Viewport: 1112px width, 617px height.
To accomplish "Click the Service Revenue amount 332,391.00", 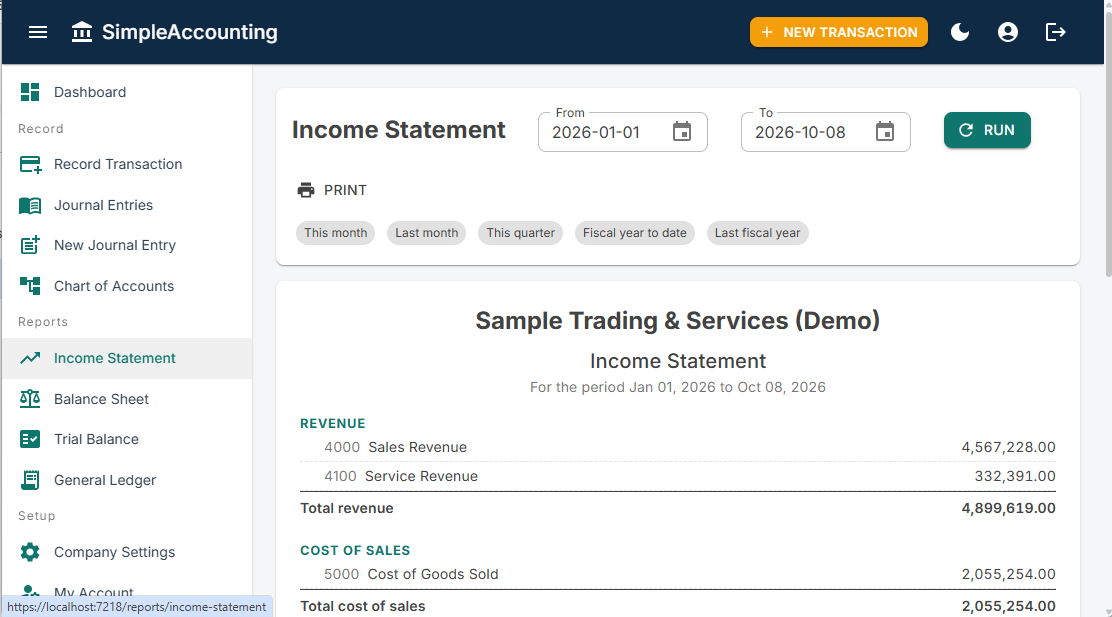I will pos(1015,477).
